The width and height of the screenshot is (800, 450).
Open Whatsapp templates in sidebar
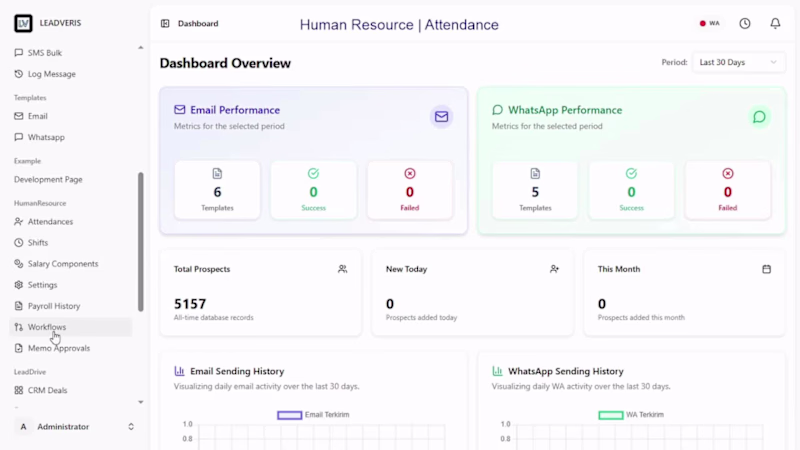(71, 137)
